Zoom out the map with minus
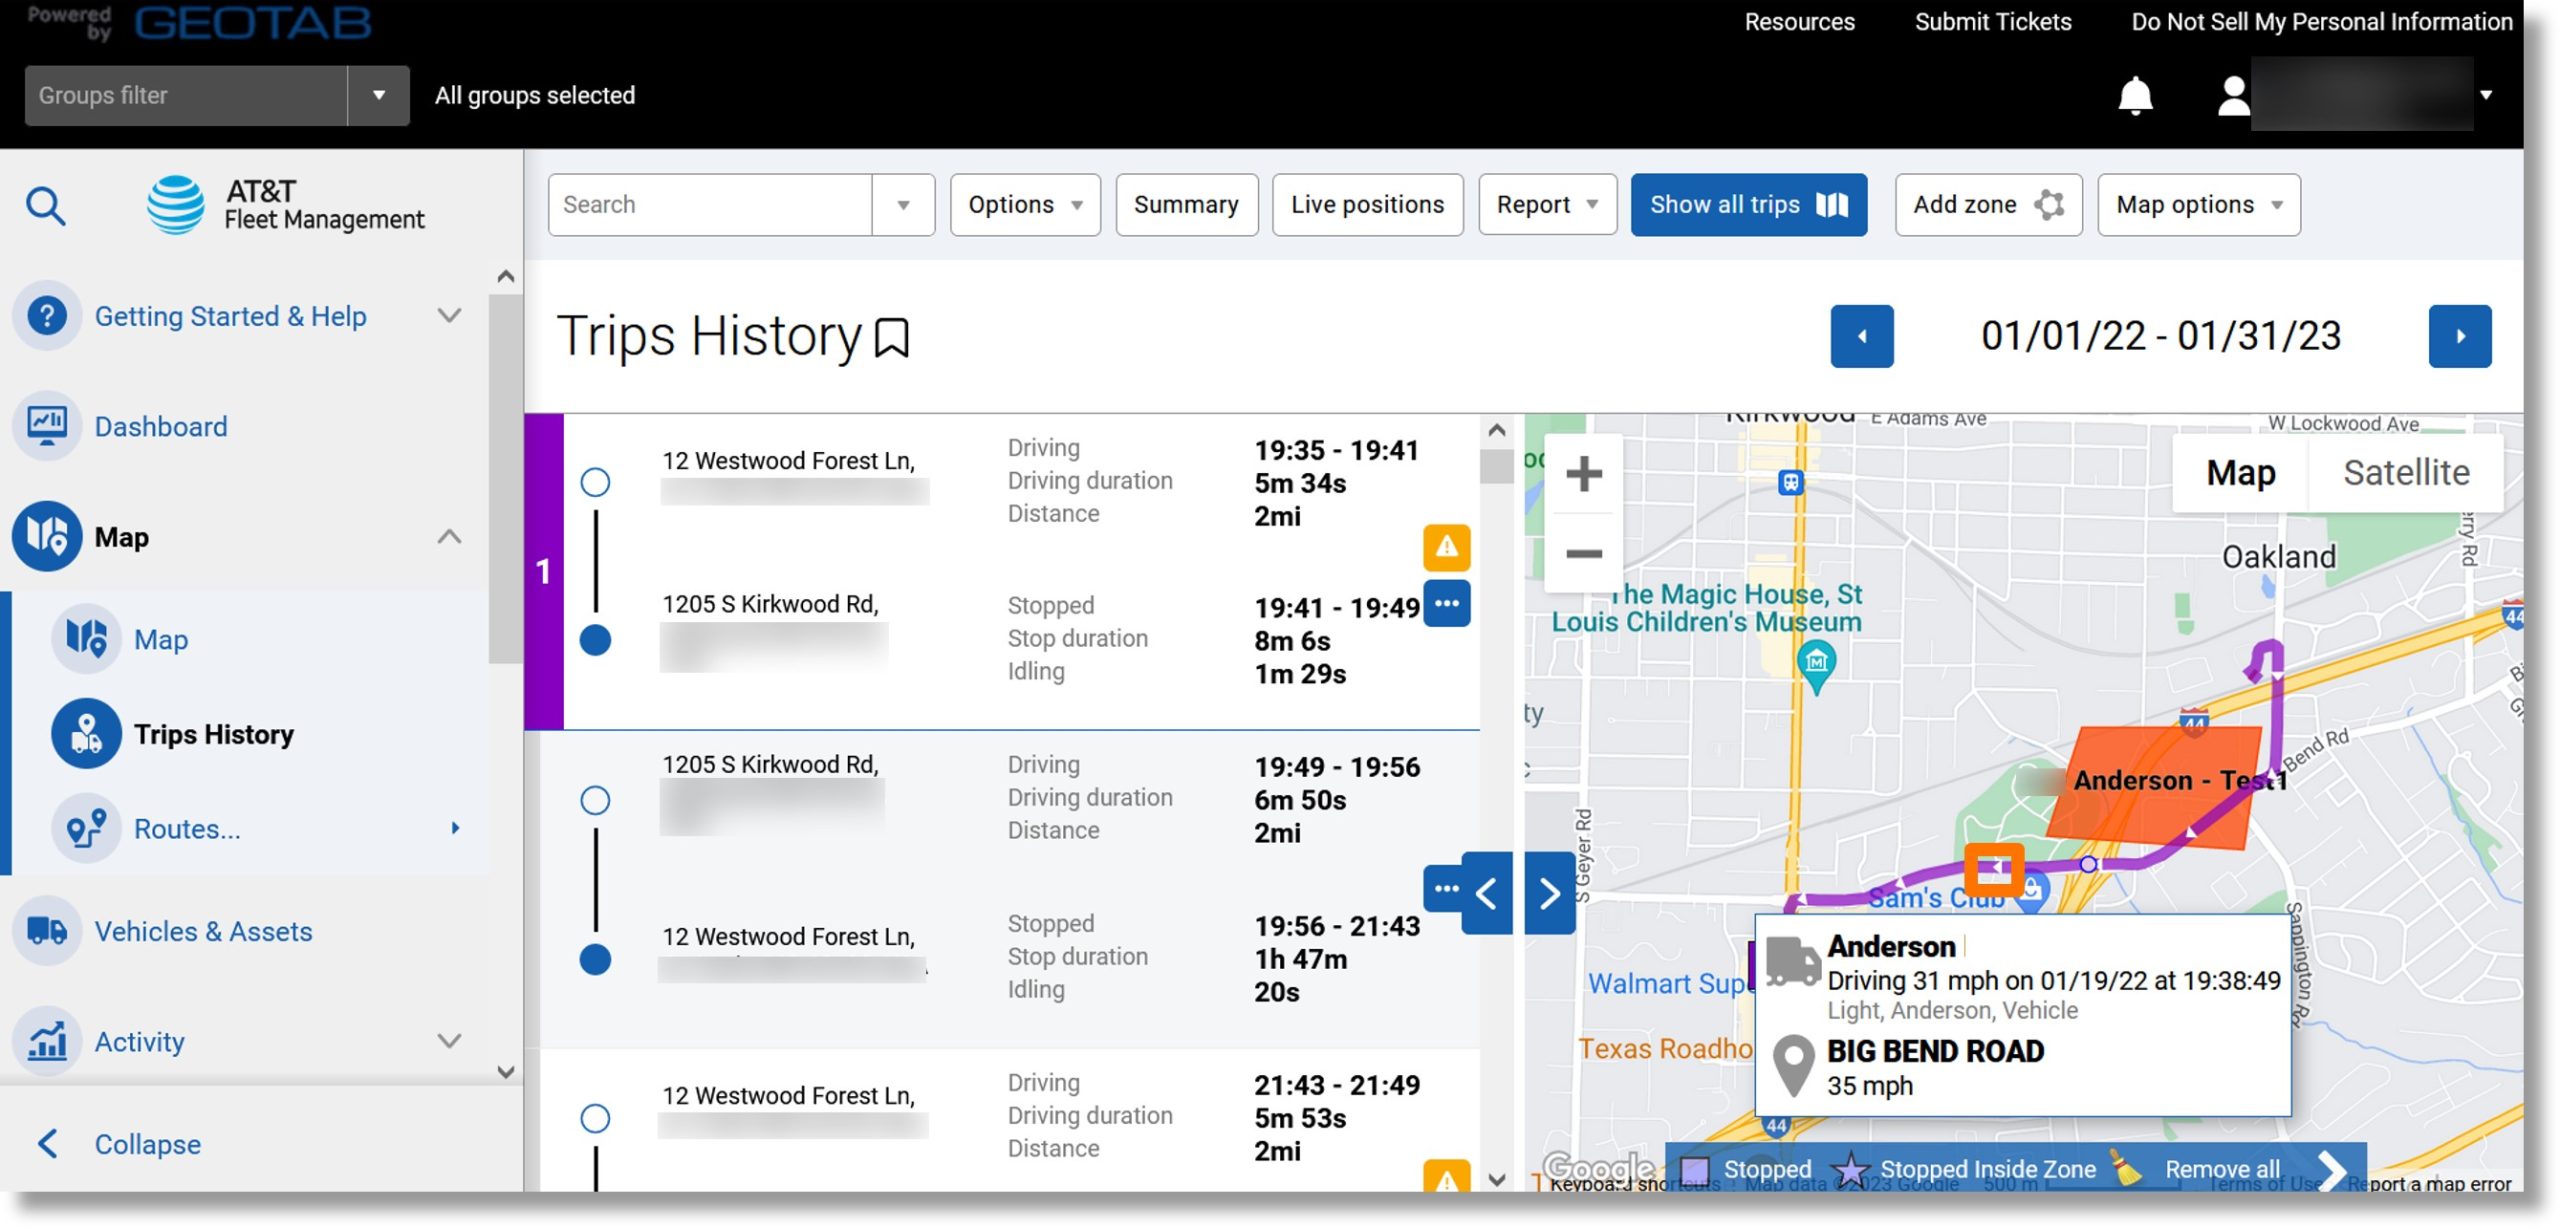The height and width of the screenshot is (1228, 2560). coord(1583,553)
